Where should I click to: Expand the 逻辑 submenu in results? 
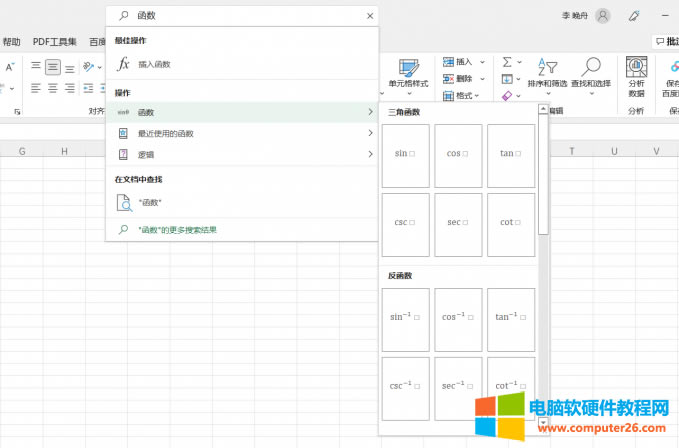[x=370, y=155]
